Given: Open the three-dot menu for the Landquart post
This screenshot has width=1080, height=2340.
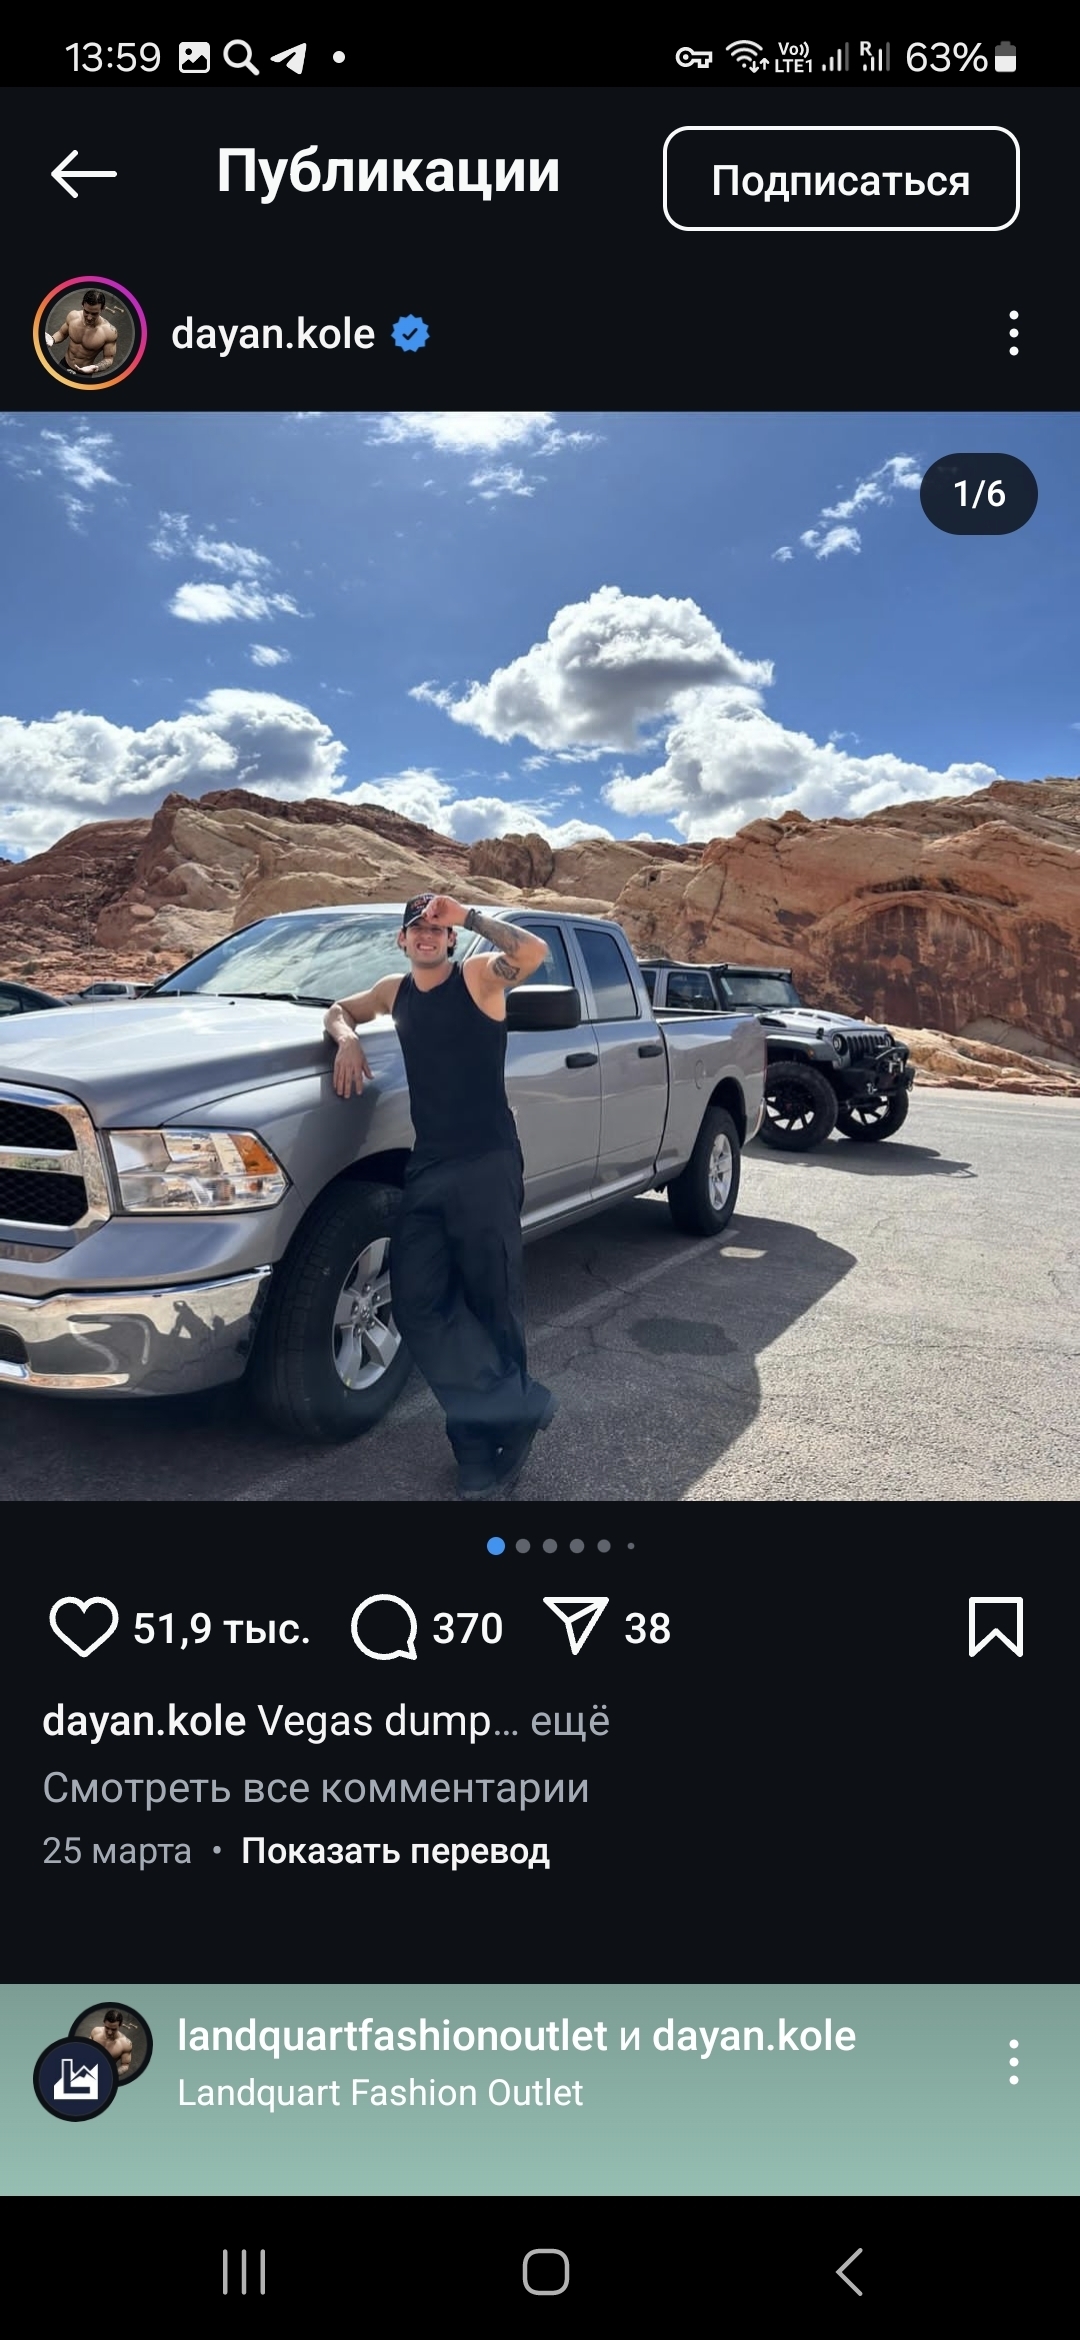Looking at the screenshot, I should [x=1014, y=2062].
